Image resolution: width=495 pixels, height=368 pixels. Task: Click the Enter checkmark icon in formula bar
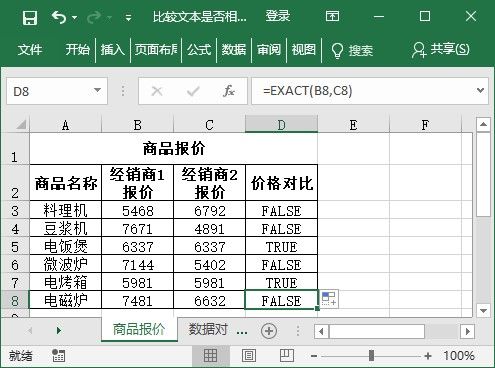193,91
